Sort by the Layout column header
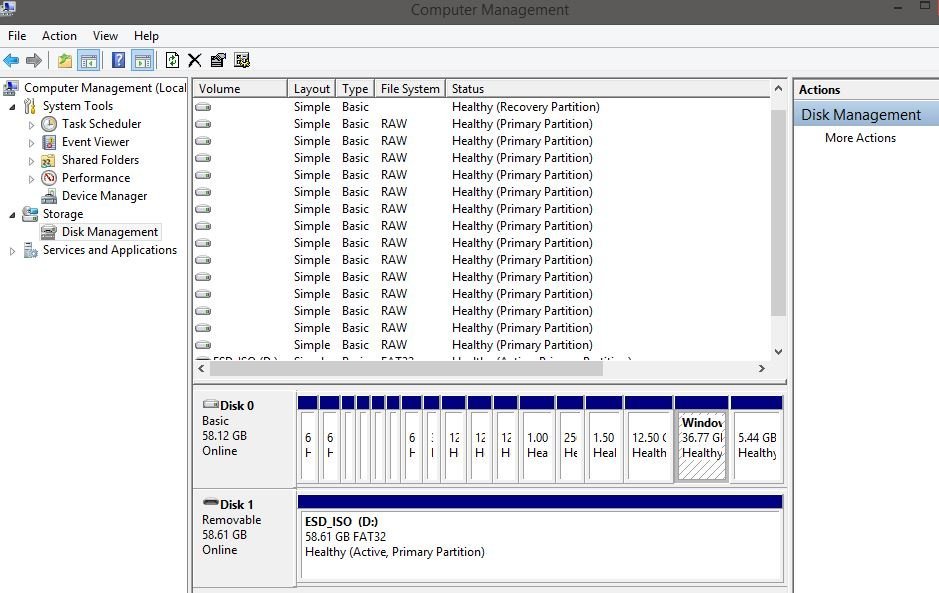Screen dimensions: 939x593 click(x=311, y=89)
